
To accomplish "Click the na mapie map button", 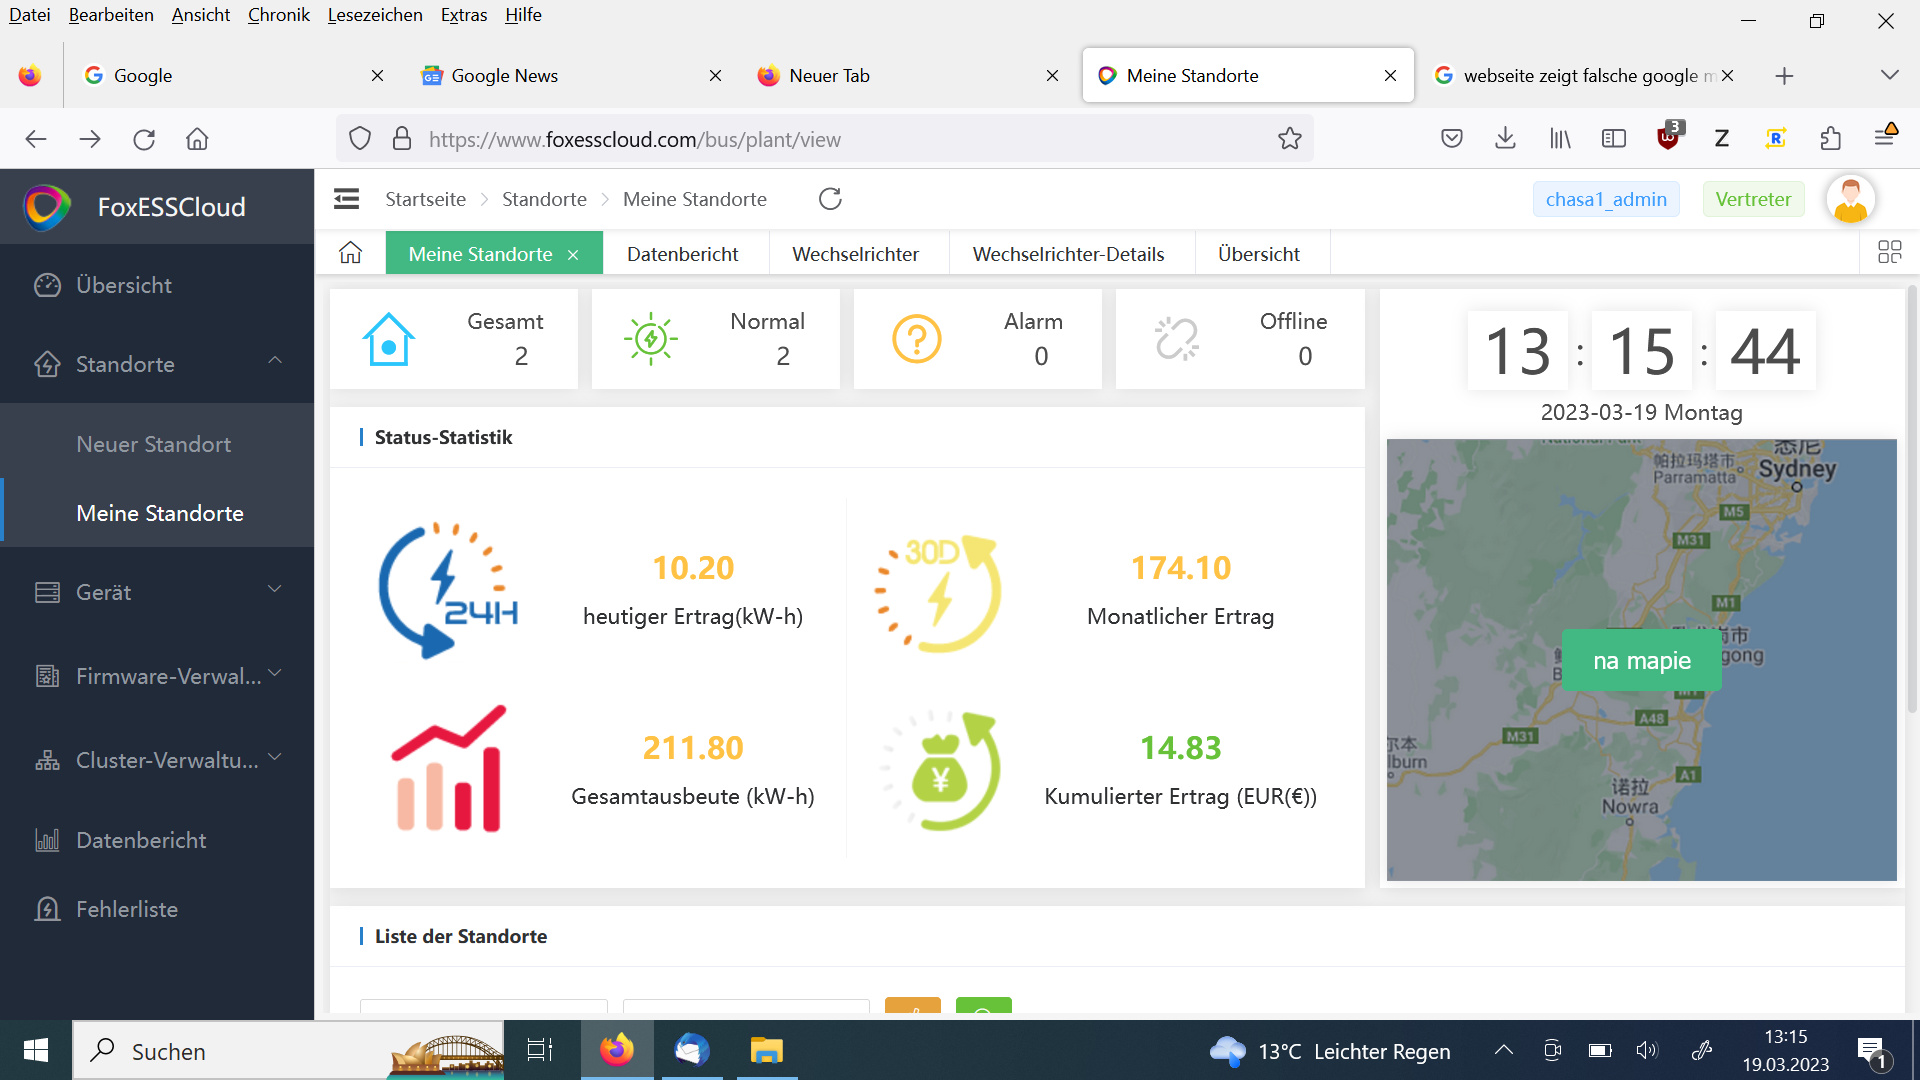I will (x=1641, y=660).
